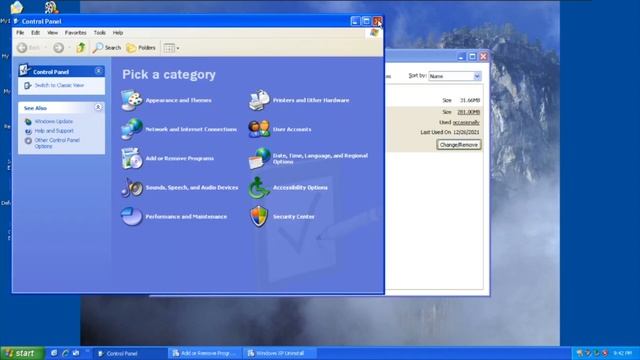
Task: Open the File menu
Action: tap(20, 33)
